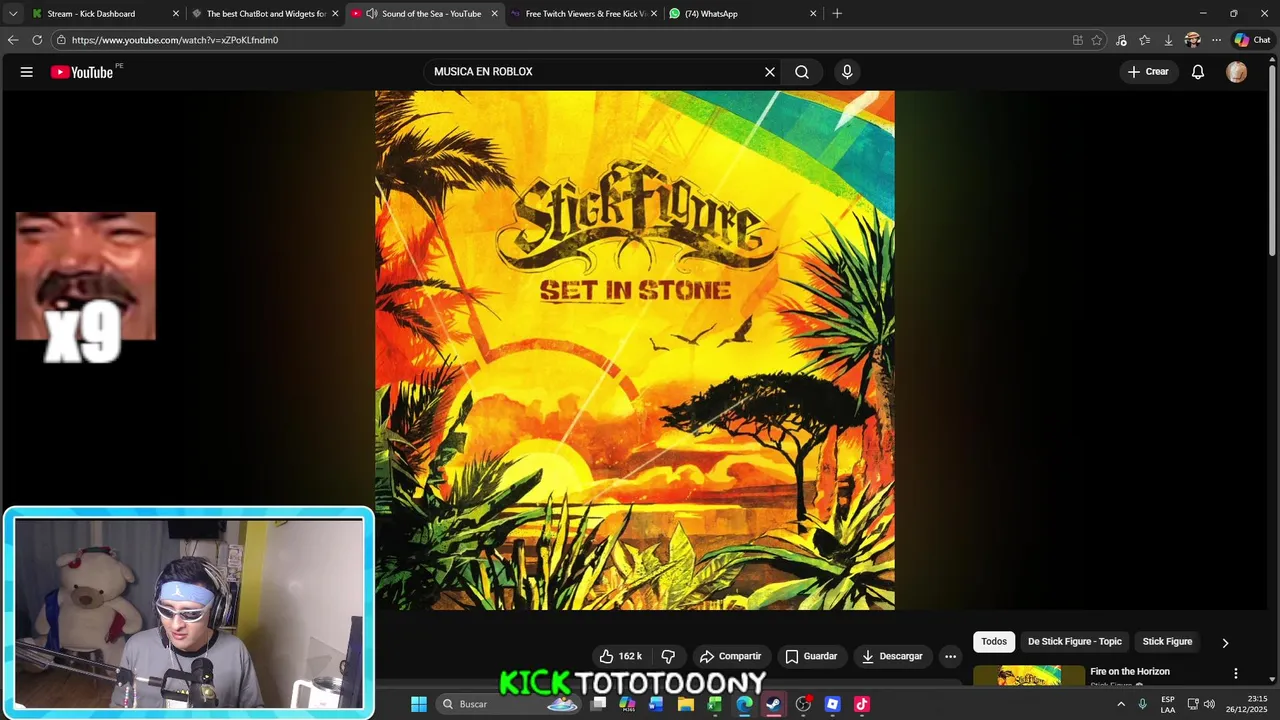Viewport: 1280px width, 720px height.
Task: Start voice search with microphone icon
Action: click(847, 72)
